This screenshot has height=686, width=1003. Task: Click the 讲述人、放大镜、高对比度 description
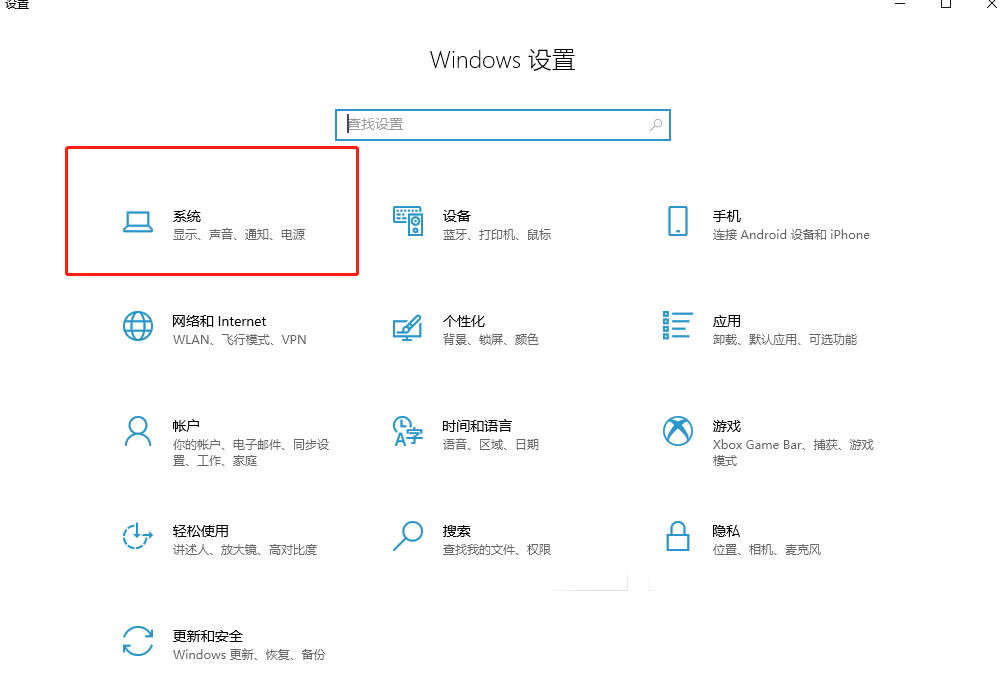(x=245, y=550)
